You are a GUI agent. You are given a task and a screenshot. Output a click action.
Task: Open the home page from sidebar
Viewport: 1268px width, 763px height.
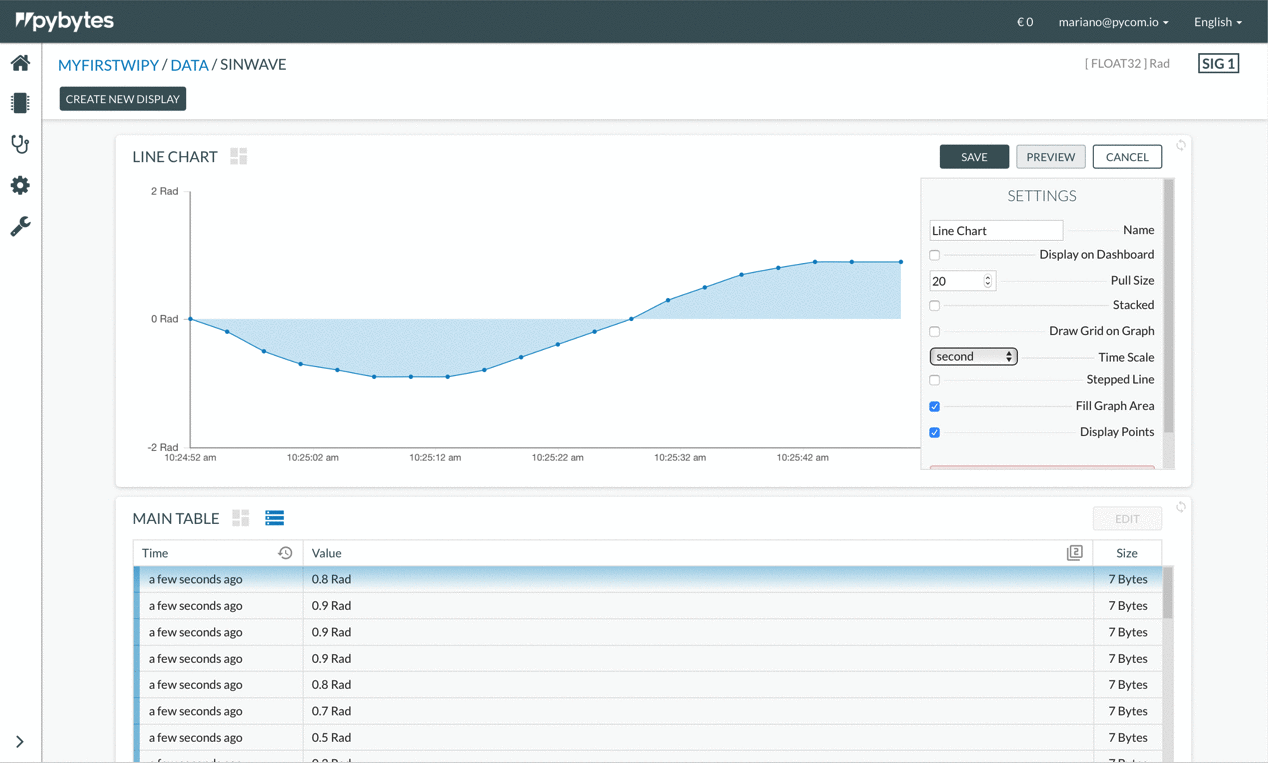click(x=20, y=63)
